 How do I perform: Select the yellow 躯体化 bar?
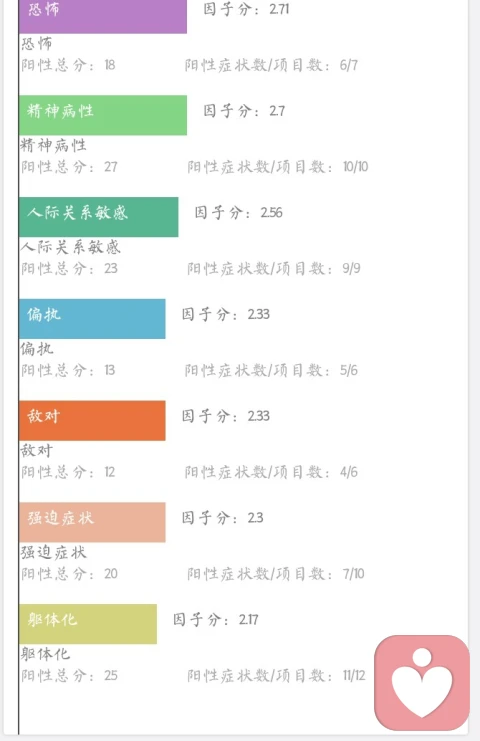88,624
